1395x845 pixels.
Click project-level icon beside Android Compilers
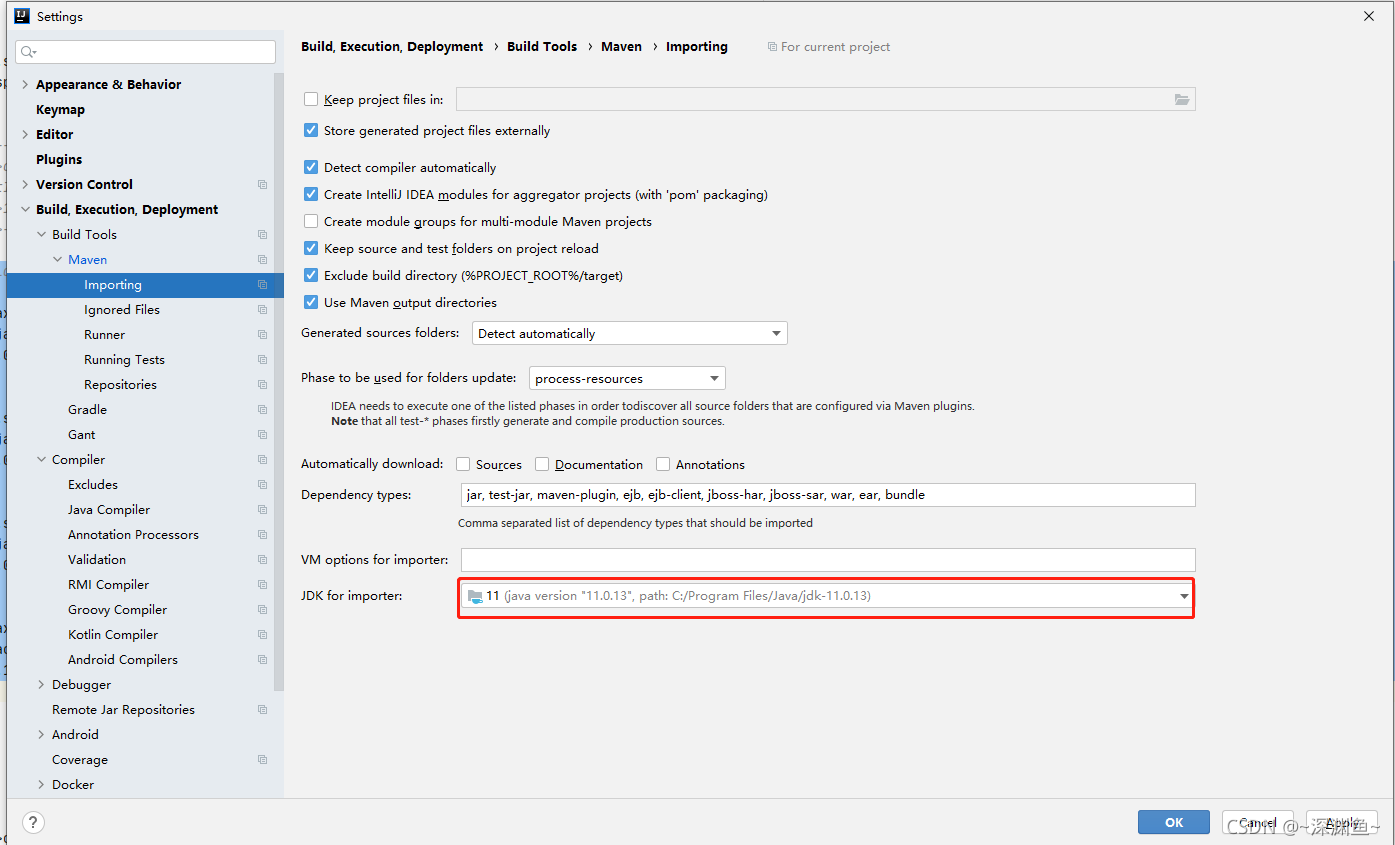point(262,659)
